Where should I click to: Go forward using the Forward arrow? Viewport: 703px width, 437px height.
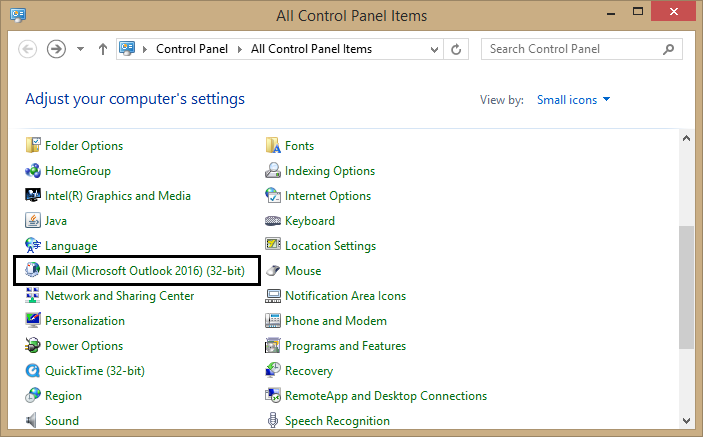coord(56,49)
